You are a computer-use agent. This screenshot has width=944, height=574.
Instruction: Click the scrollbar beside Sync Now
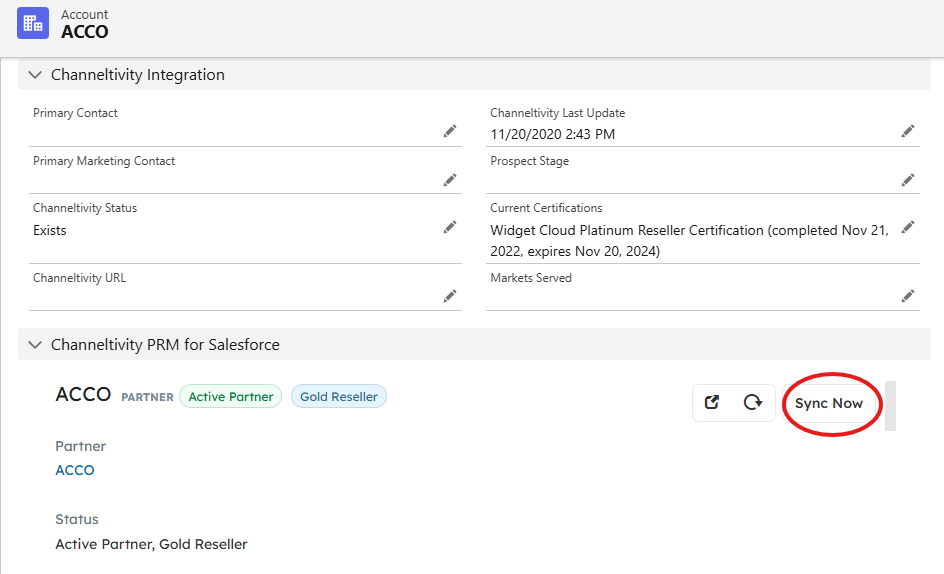point(890,405)
